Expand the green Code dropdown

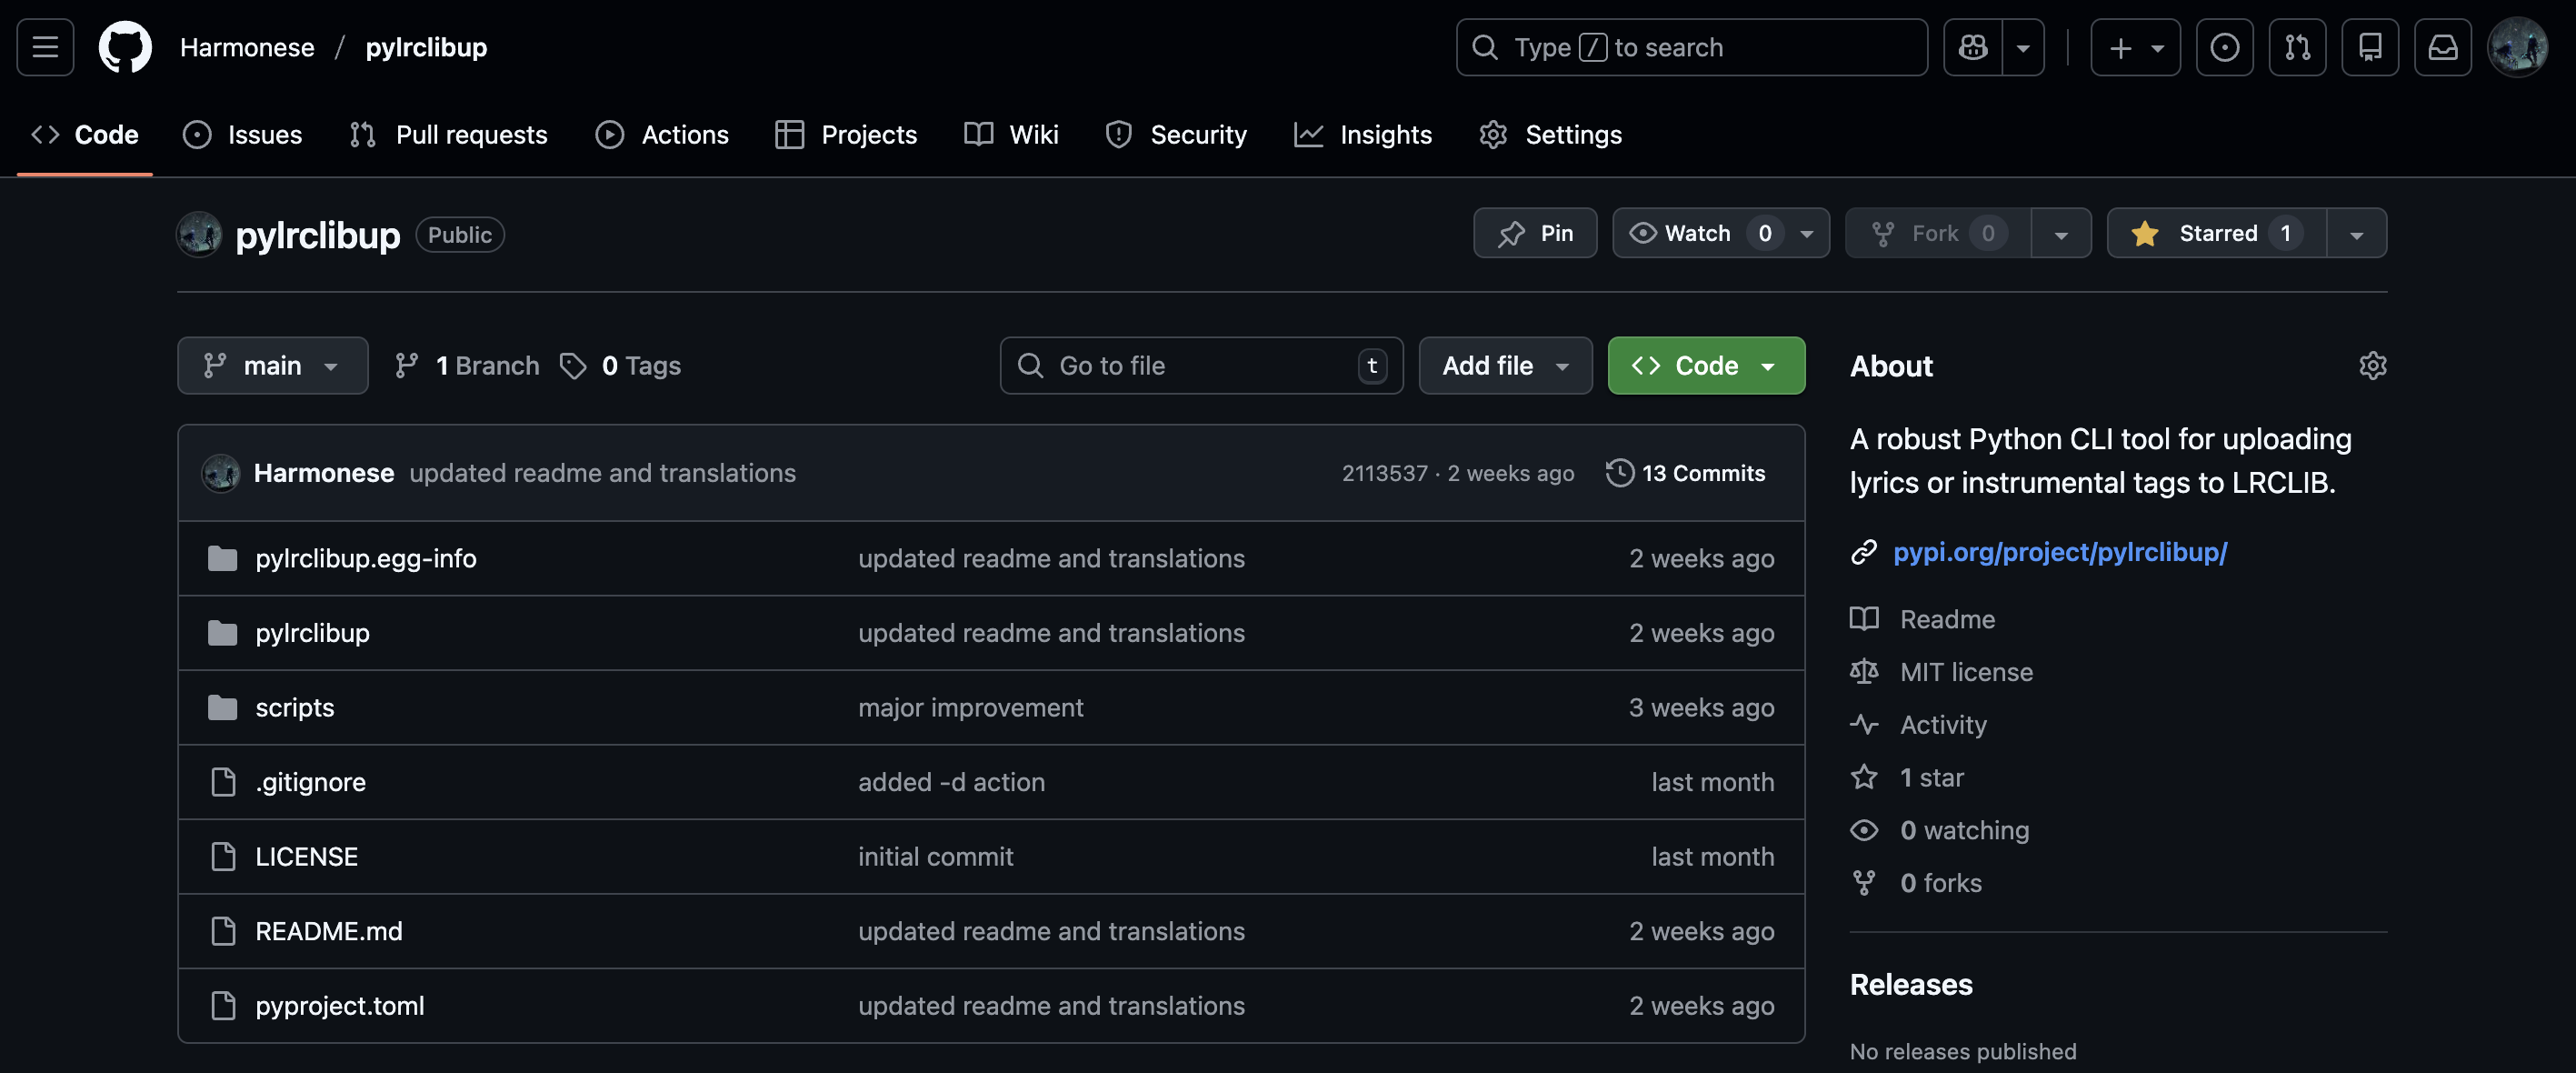point(1705,366)
